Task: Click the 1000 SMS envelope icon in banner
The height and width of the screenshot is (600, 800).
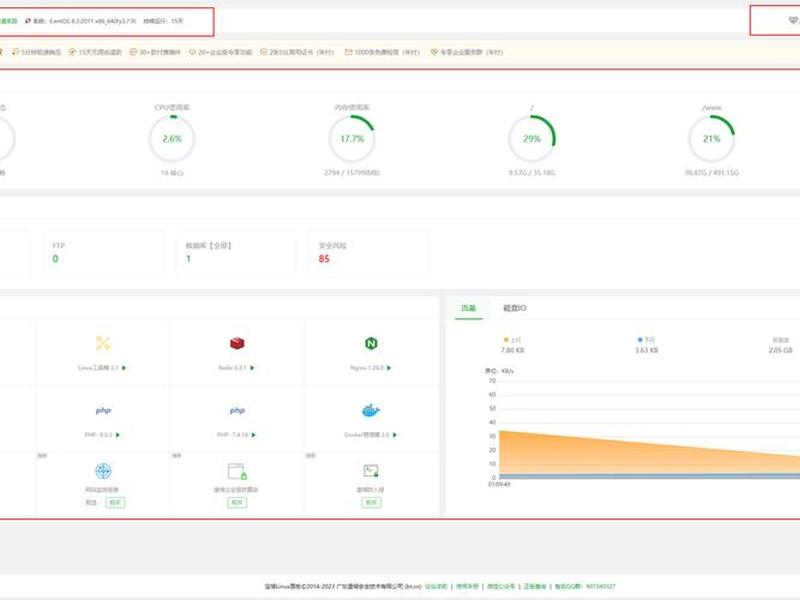Action: [x=348, y=52]
